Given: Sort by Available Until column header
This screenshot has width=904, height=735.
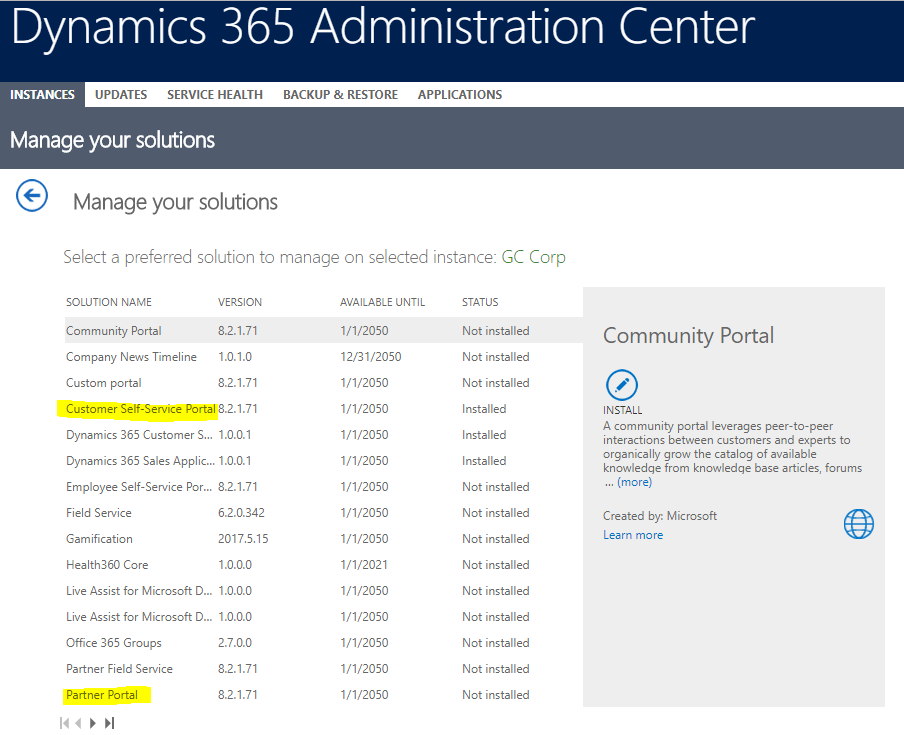Looking at the screenshot, I should 382,302.
